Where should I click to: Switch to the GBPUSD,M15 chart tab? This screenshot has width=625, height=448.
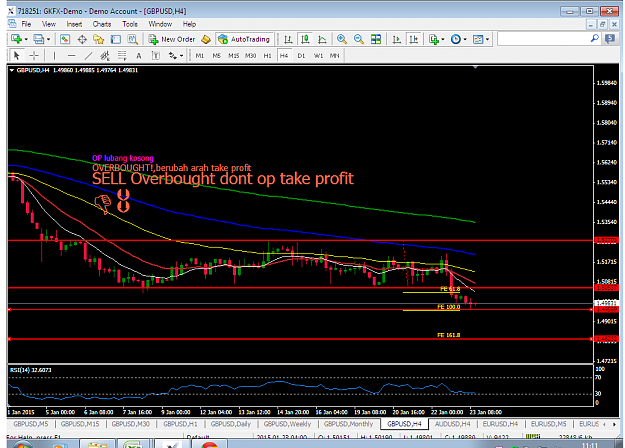click(80, 424)
